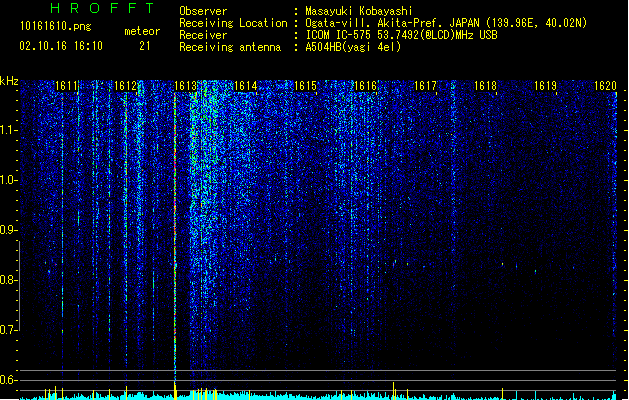Click the meteor count 21
This screenshot has height=400, width=629.
pos(145,46)
